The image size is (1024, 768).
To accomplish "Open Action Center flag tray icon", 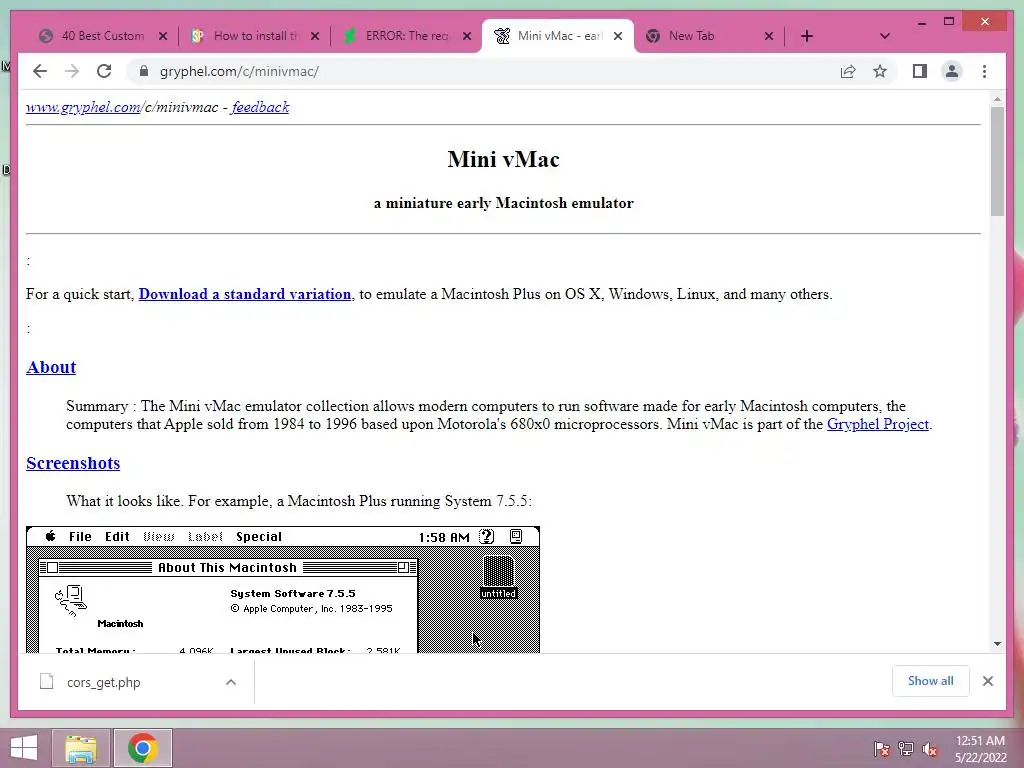I will 882,748.
